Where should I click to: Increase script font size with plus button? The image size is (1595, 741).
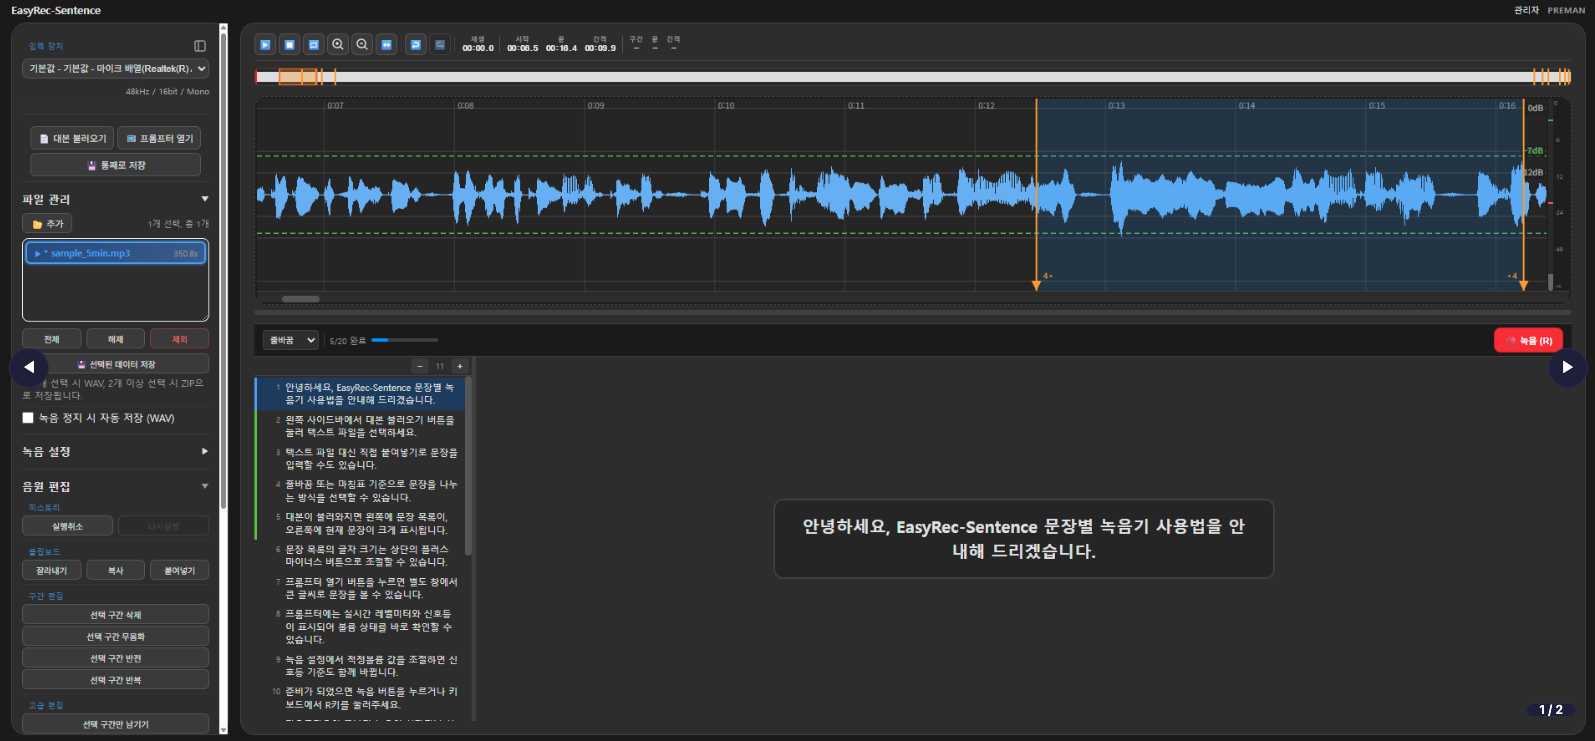460,366
